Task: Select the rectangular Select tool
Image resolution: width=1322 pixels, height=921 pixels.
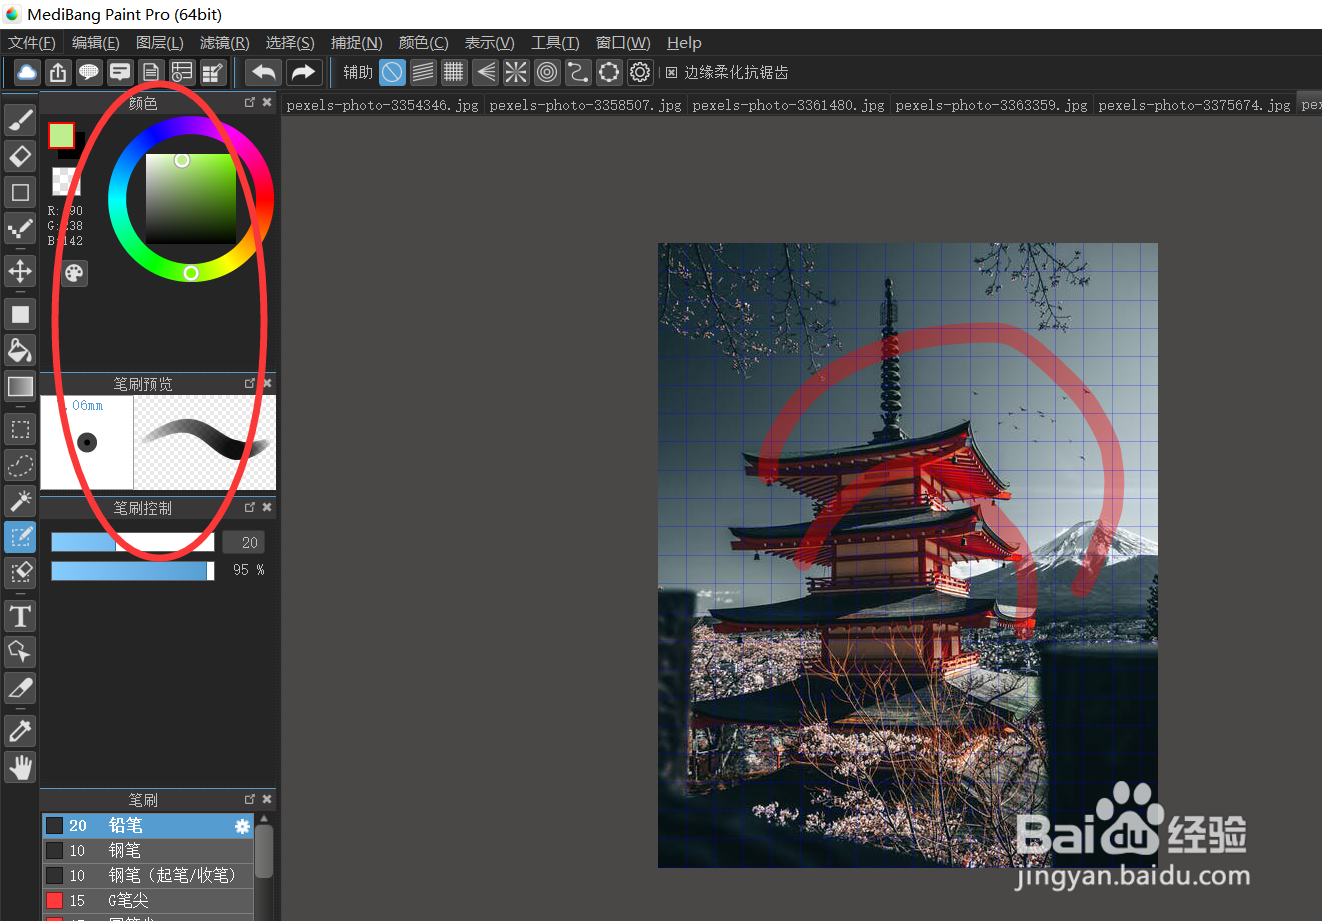Action: coord(20,430)
